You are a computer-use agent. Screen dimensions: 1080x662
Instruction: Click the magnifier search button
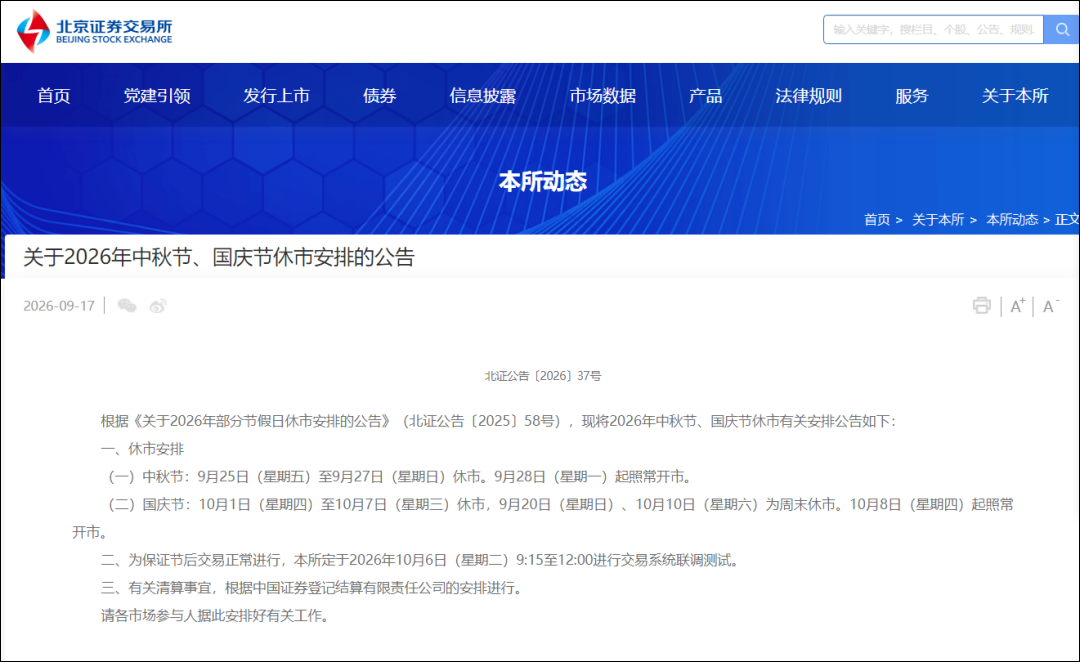[x=1062, y=30]
